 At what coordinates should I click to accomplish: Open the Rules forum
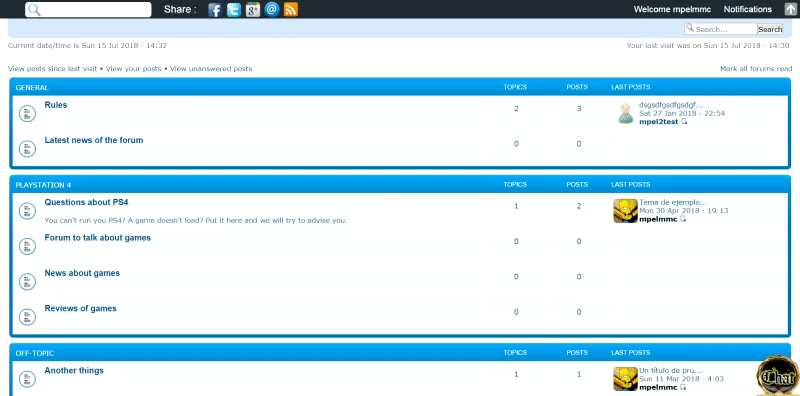tap(56, 105)
